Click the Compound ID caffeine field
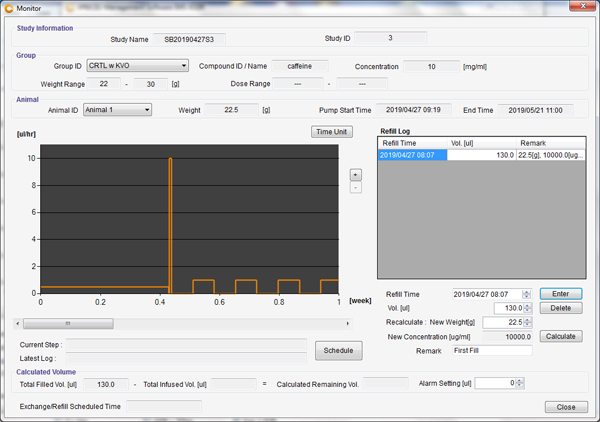600x422 pixels. 300,66
